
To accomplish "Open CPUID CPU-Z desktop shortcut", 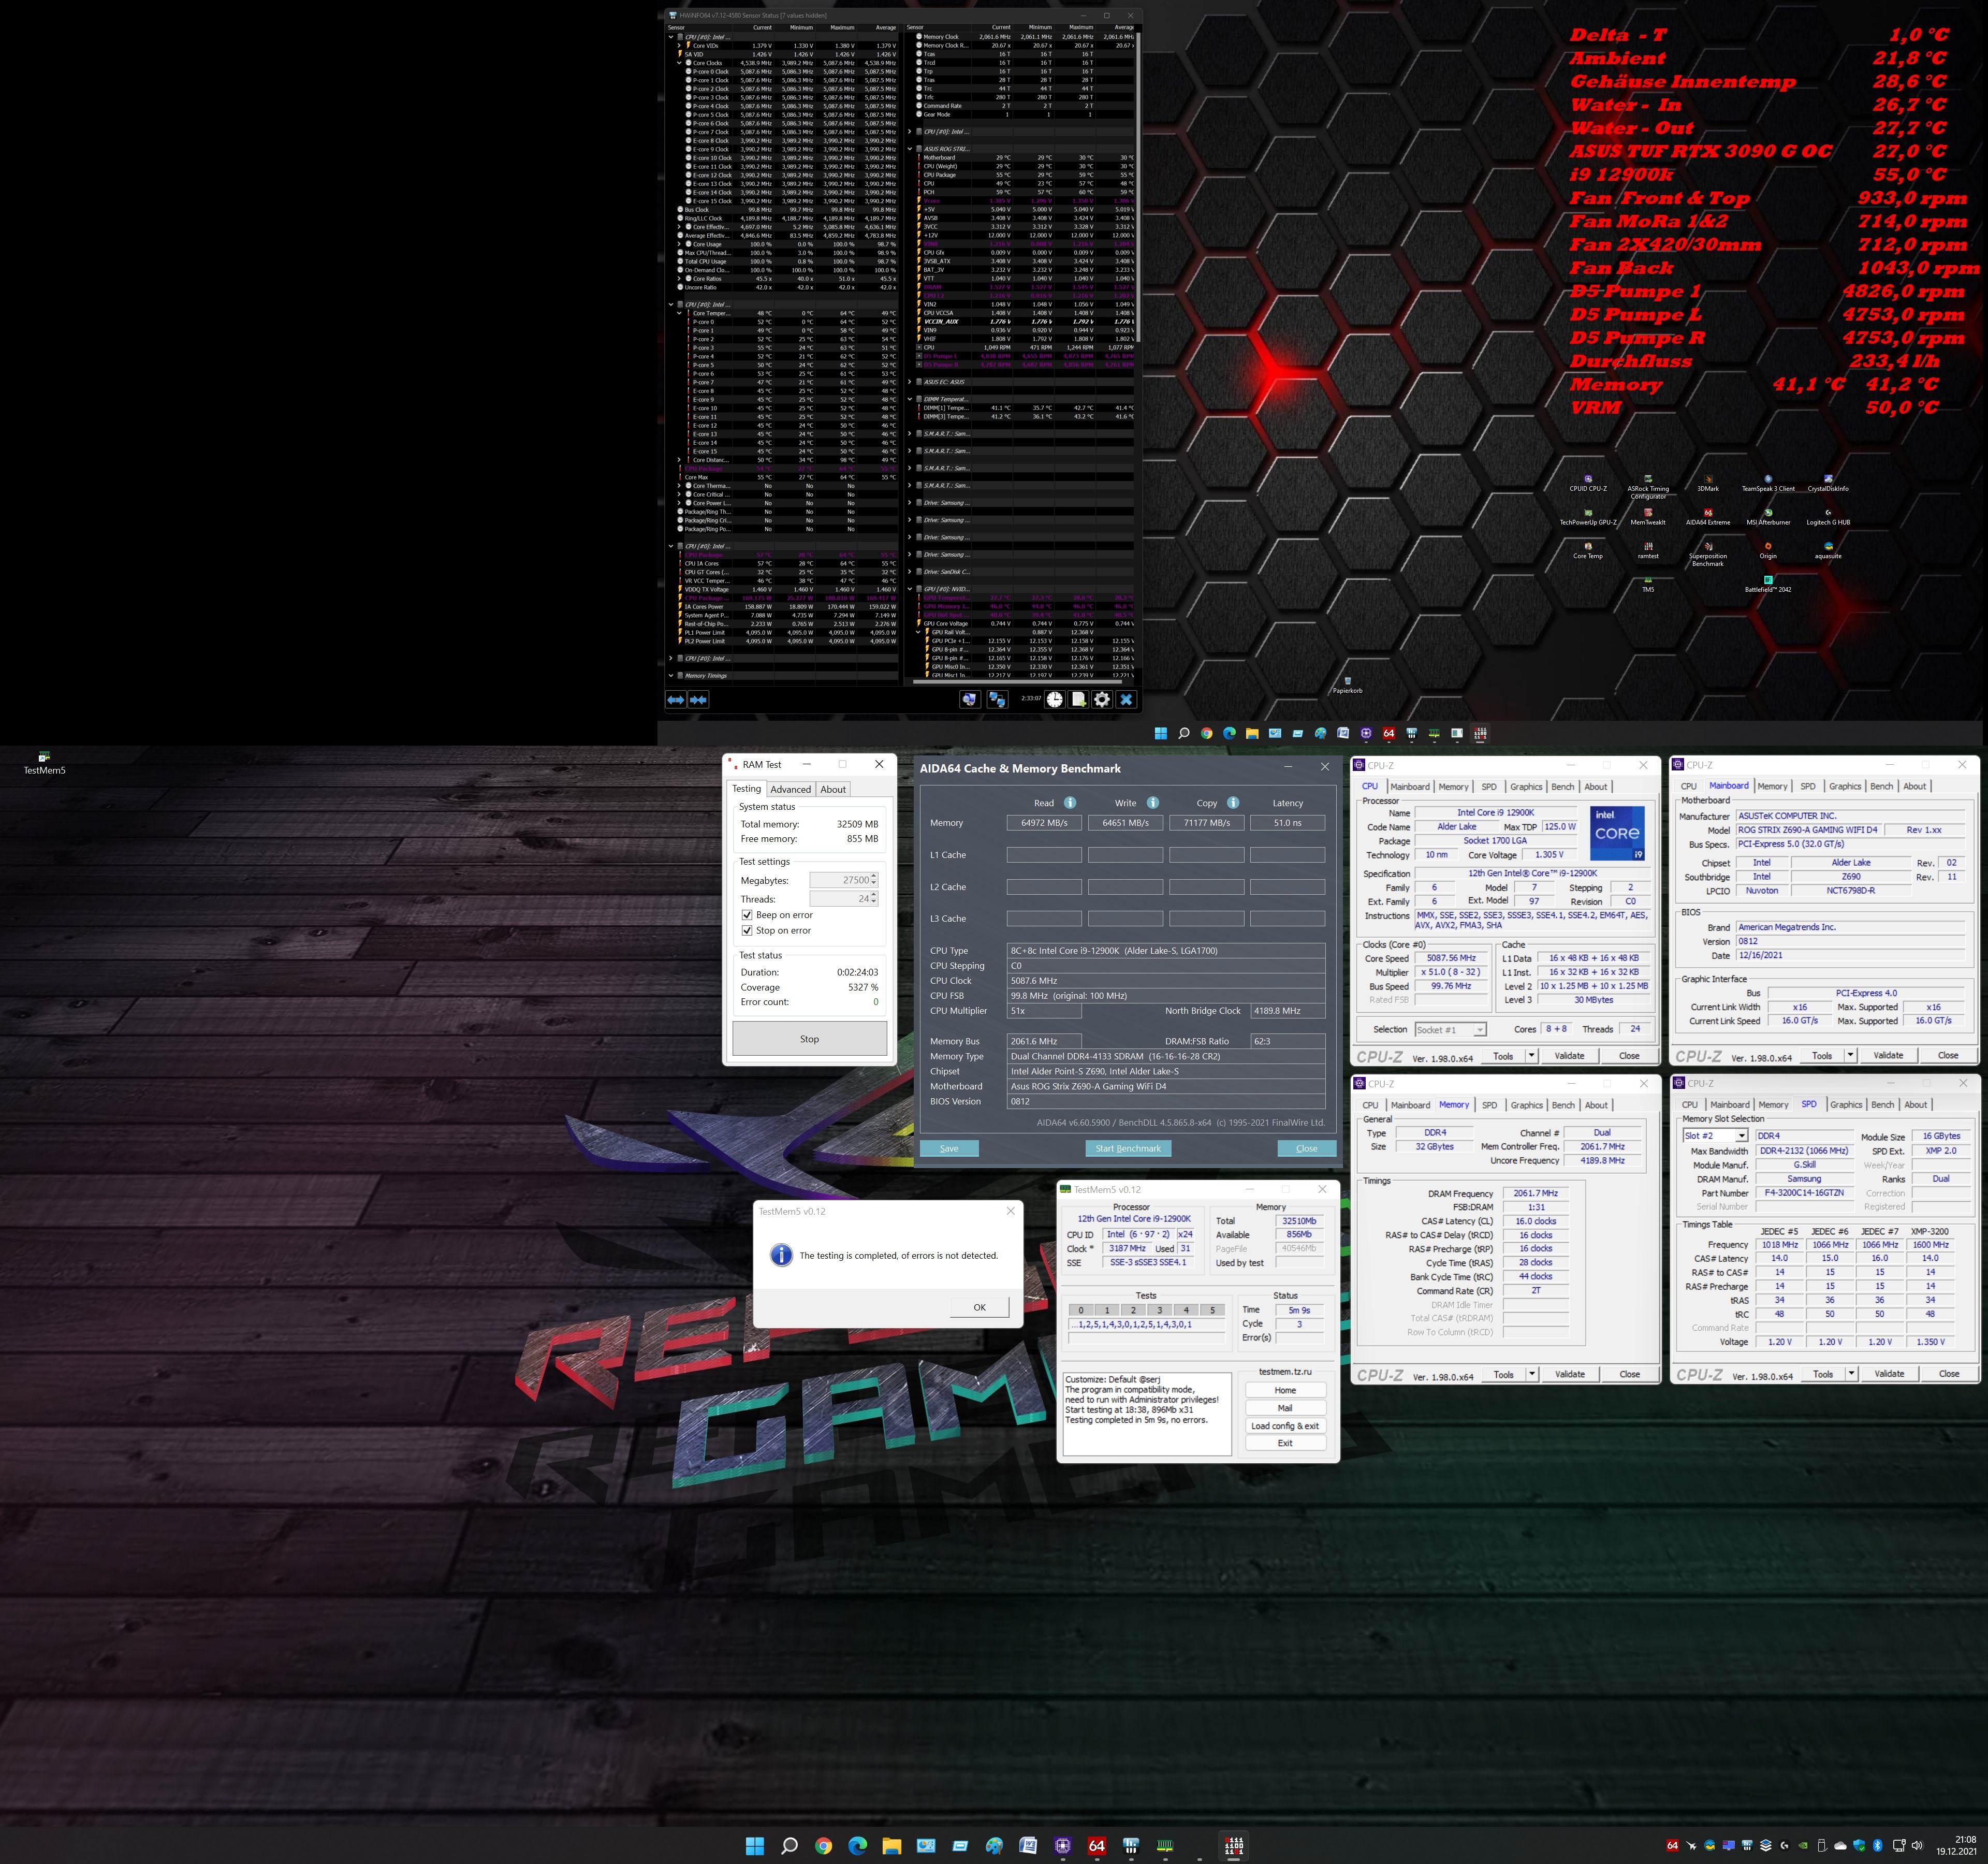I will 1588,483.
